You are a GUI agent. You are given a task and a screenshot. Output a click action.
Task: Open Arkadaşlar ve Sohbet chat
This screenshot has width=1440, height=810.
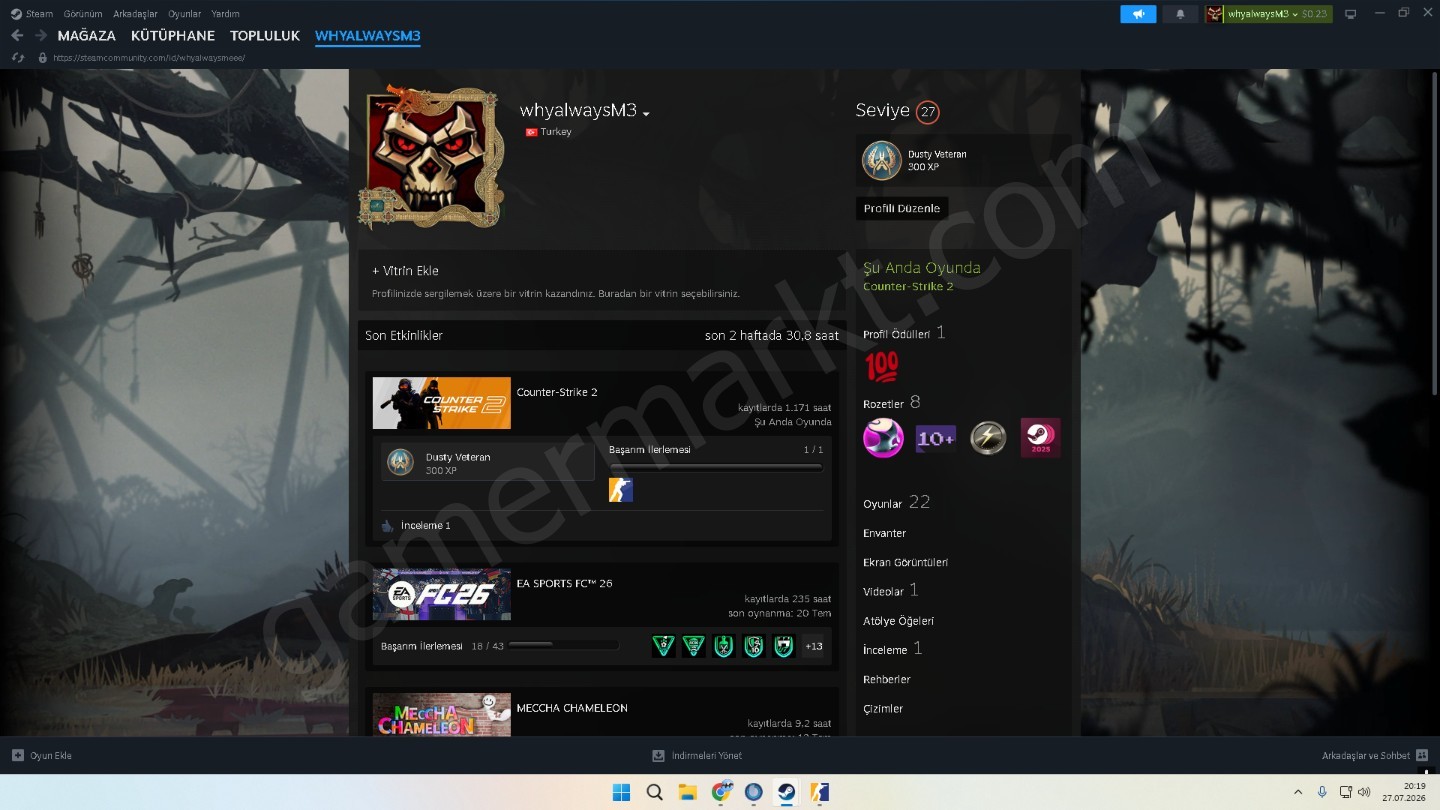click(1375, 756)
